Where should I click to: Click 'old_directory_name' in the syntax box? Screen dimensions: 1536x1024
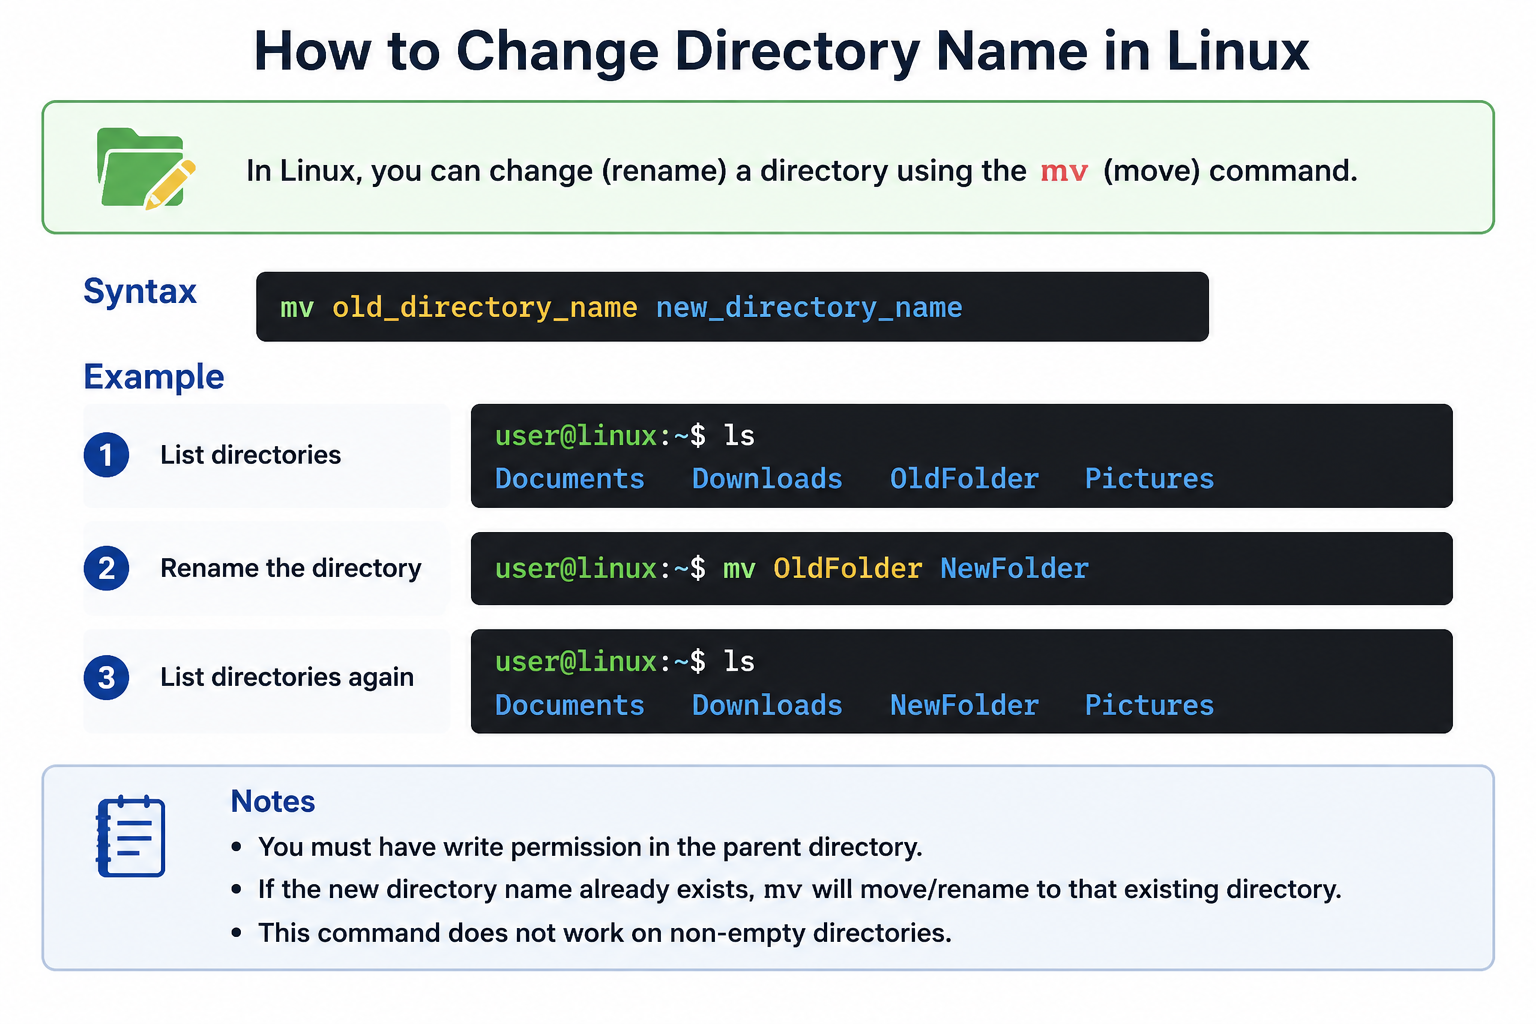(485, 308)
